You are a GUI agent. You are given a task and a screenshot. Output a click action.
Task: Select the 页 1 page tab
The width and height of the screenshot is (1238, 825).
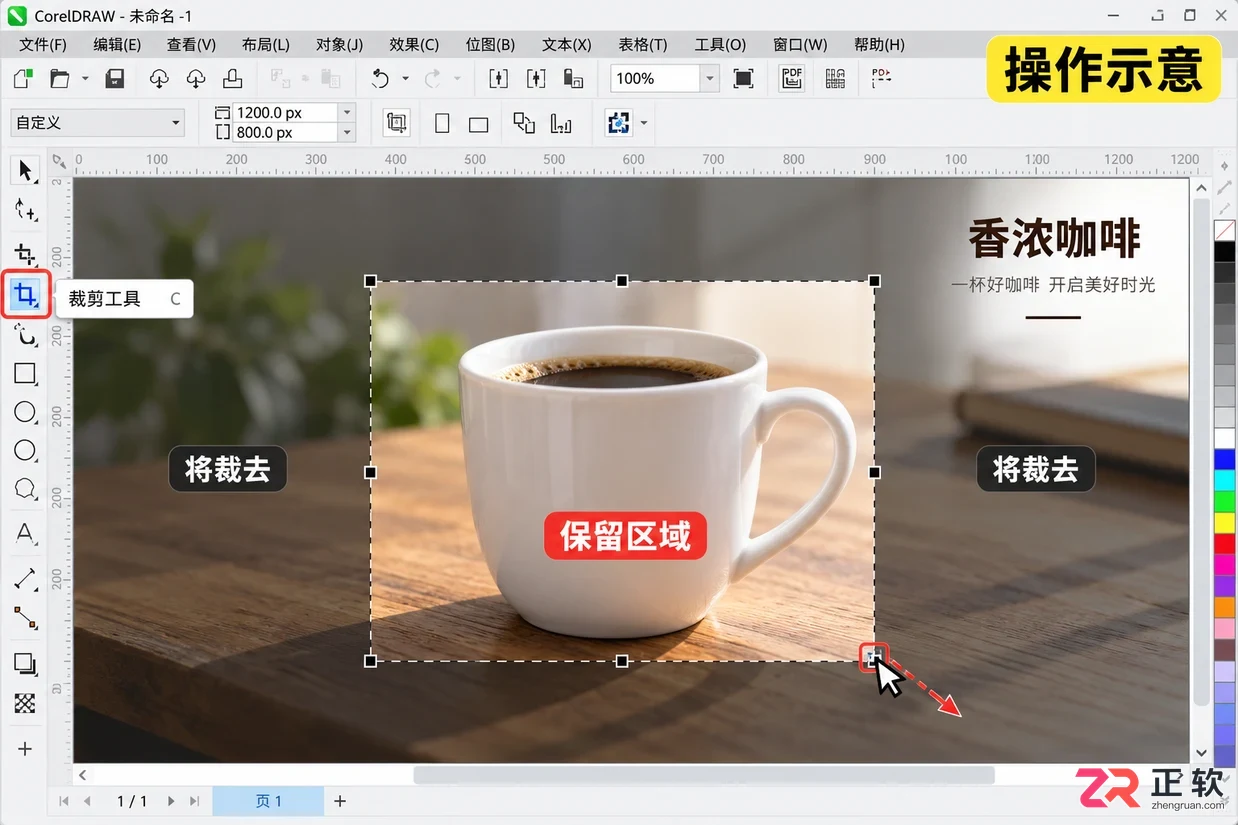[268, 801]
